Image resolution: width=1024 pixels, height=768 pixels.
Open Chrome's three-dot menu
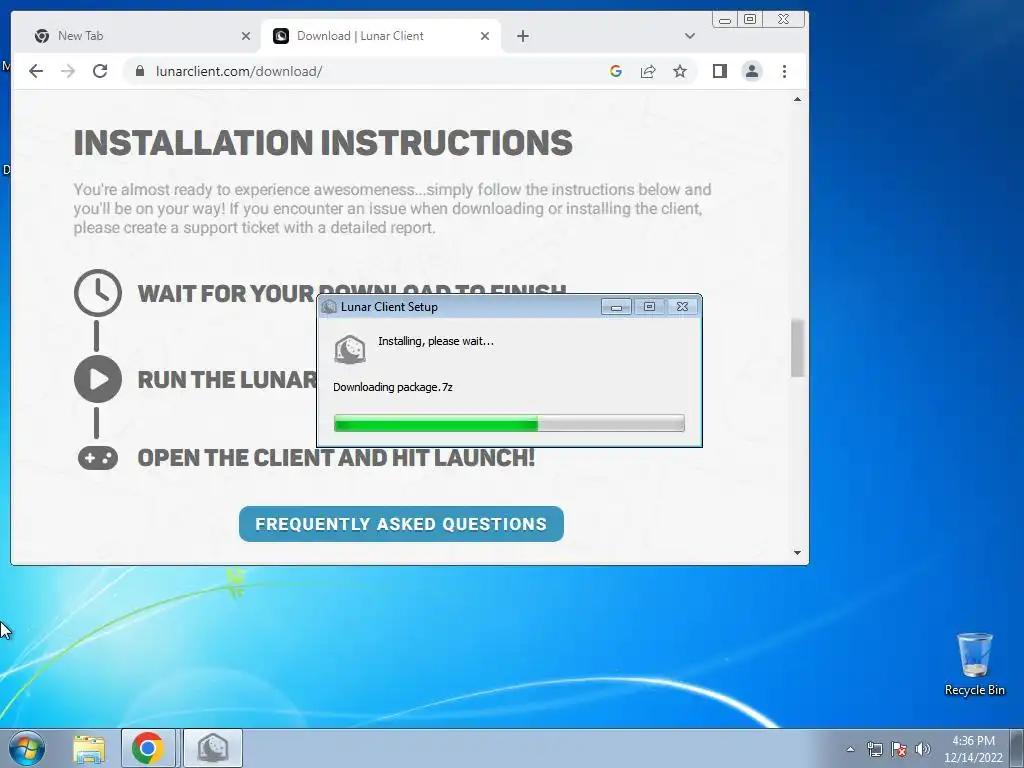click(784, 71)
